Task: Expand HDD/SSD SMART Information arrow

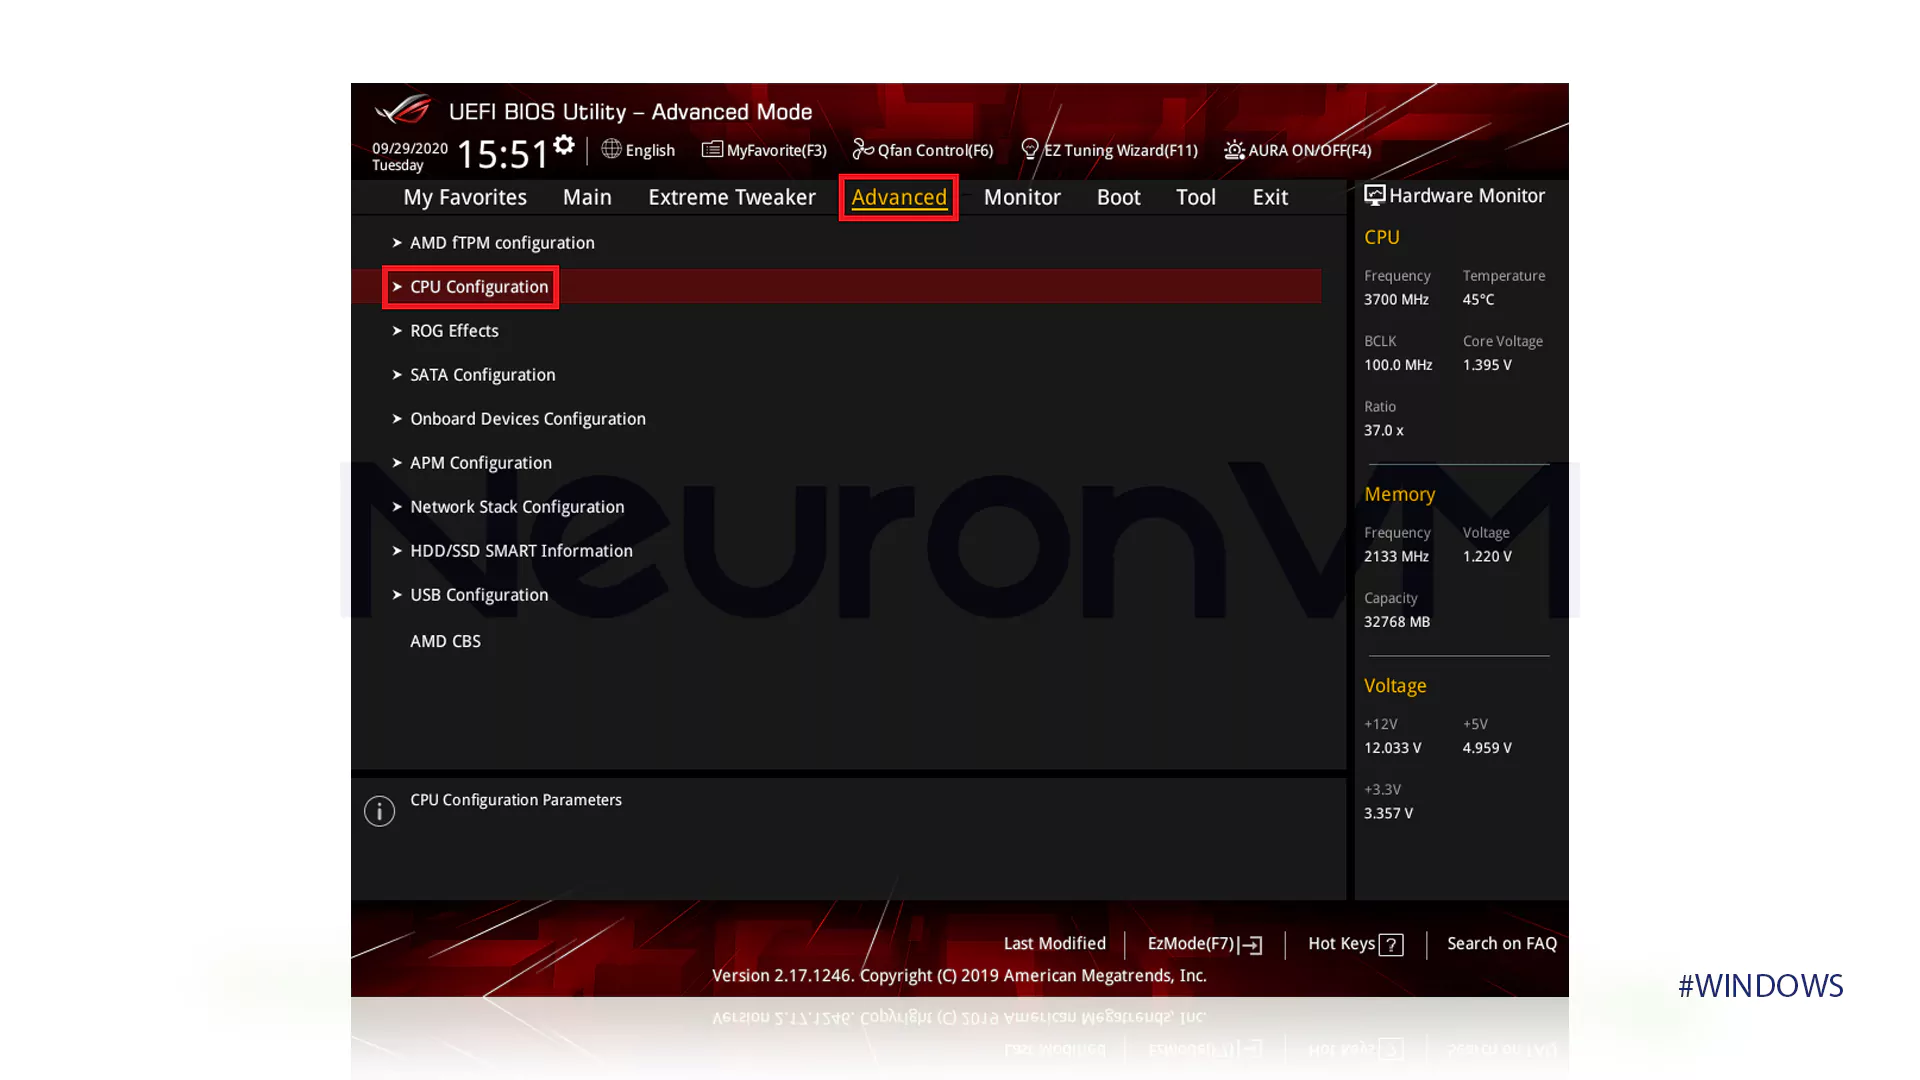Action: [397, 551]
